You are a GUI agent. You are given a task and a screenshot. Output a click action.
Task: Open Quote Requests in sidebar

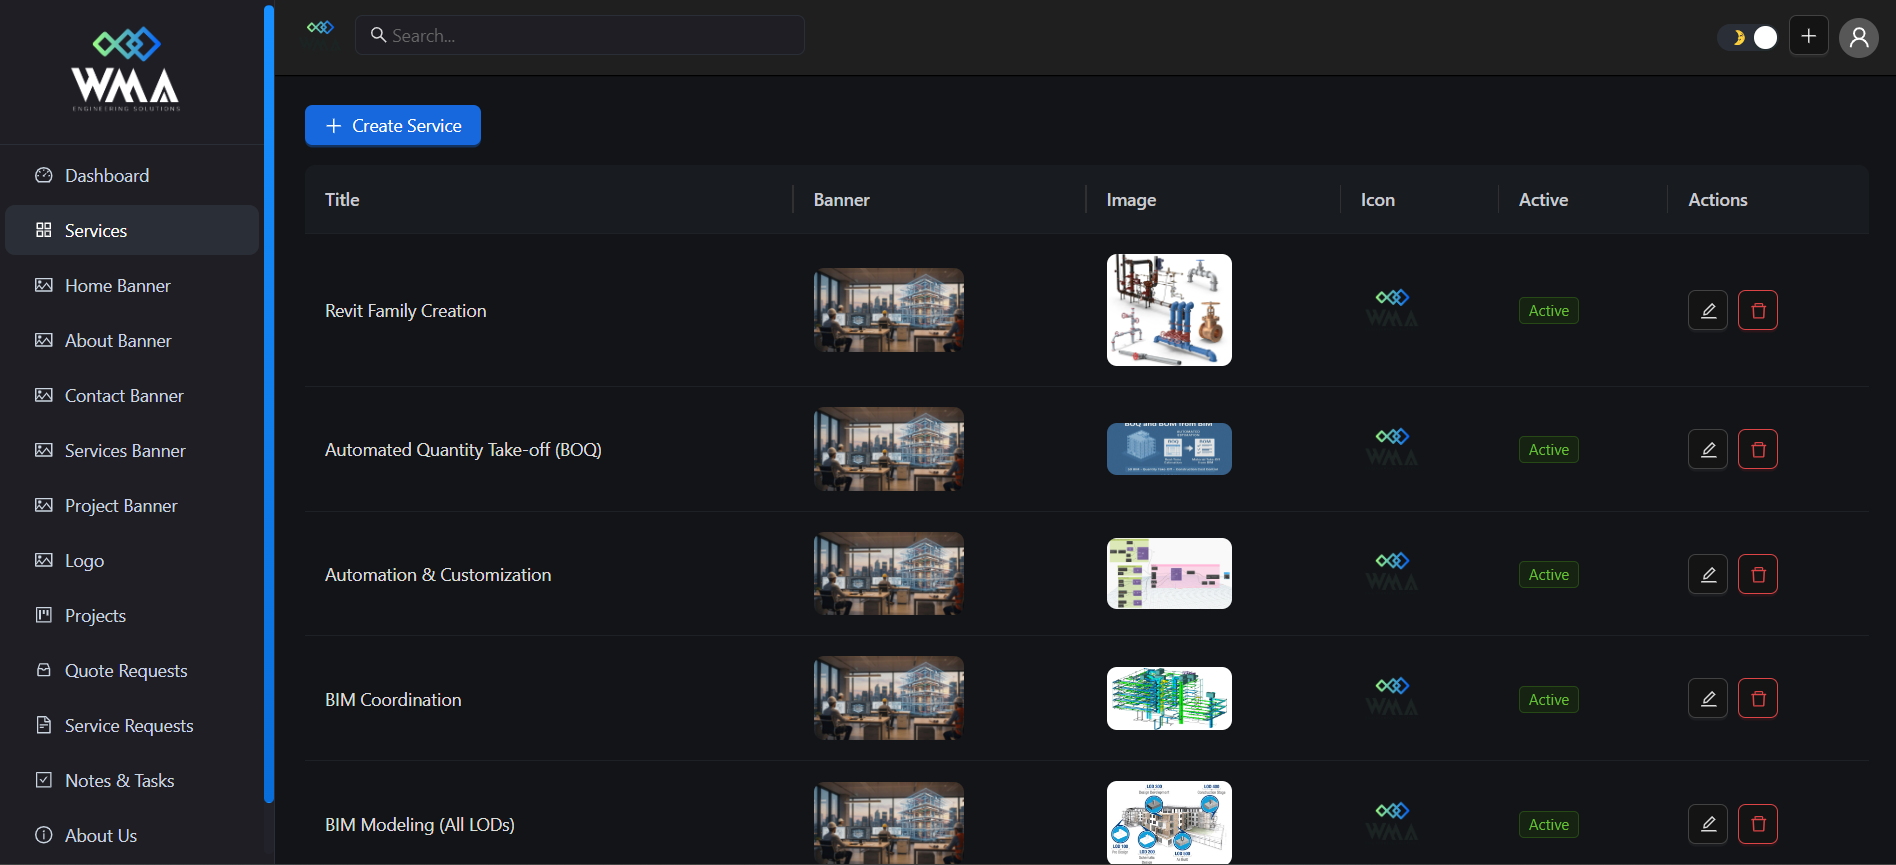coord(126,671)
